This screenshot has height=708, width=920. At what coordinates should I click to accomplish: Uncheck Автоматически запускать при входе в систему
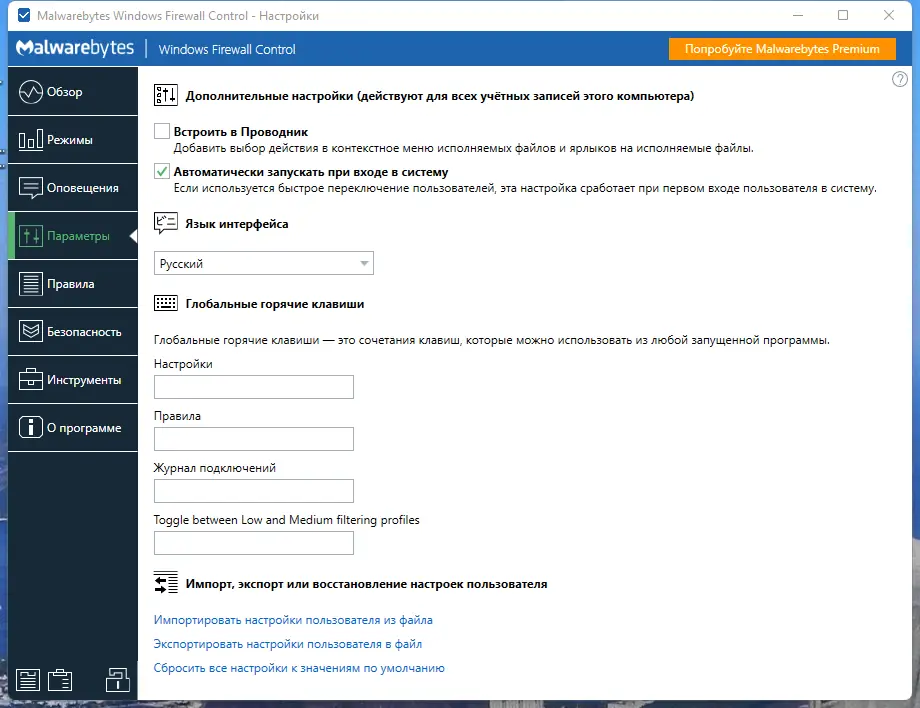(x=162, y=171)
